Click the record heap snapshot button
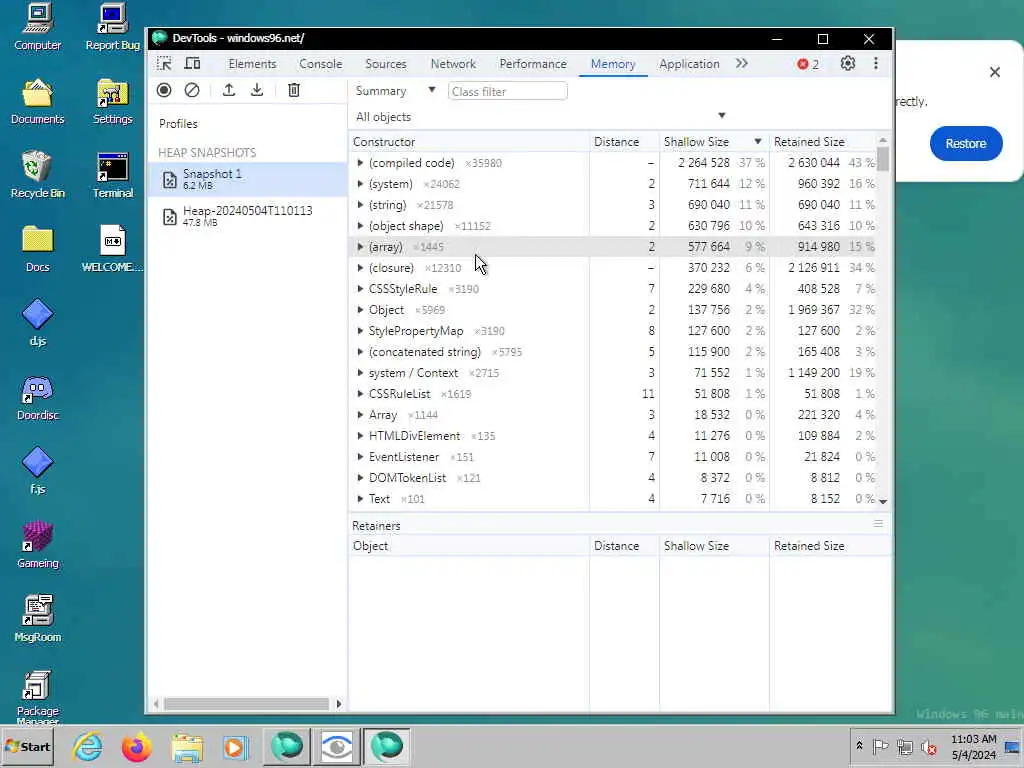 pyautogui.click(x=164, y=90)
